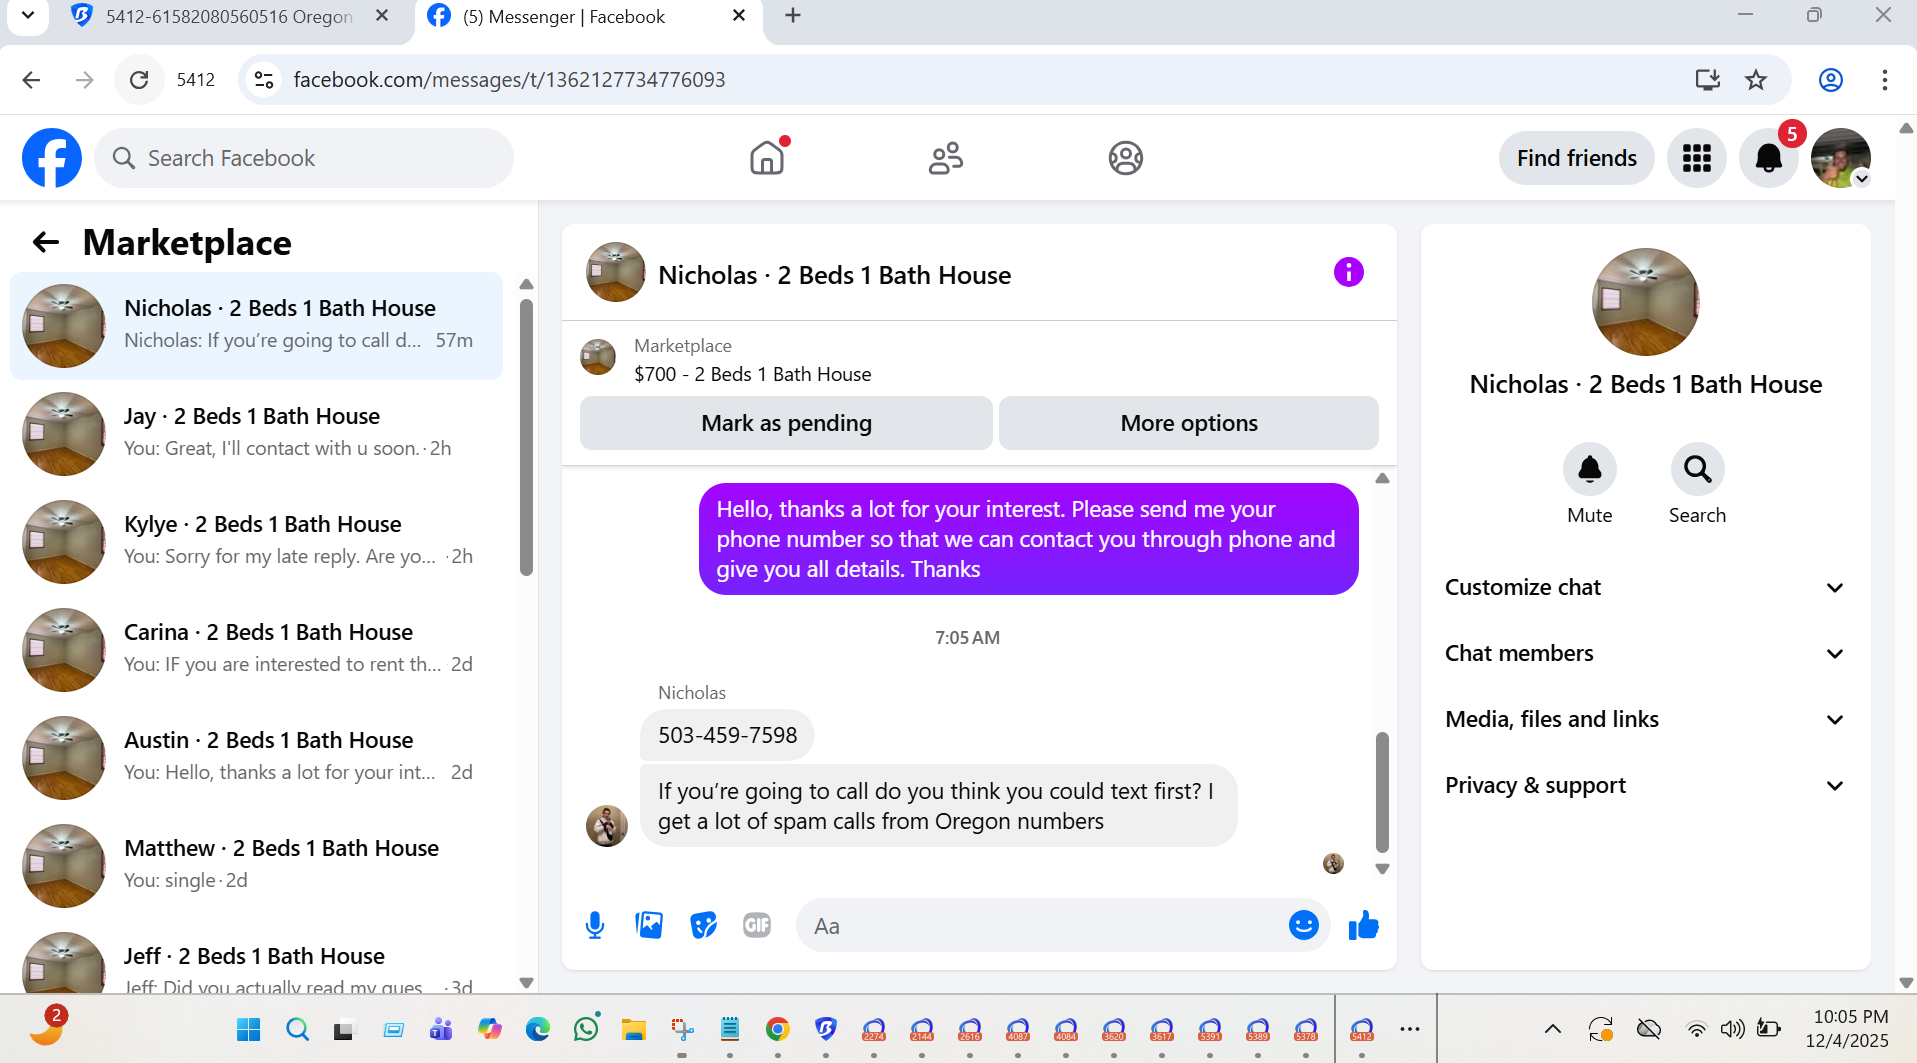Screen dimensions: 1917x1063
Task: Send a thumbs-up like
Action: [1363, 925]
